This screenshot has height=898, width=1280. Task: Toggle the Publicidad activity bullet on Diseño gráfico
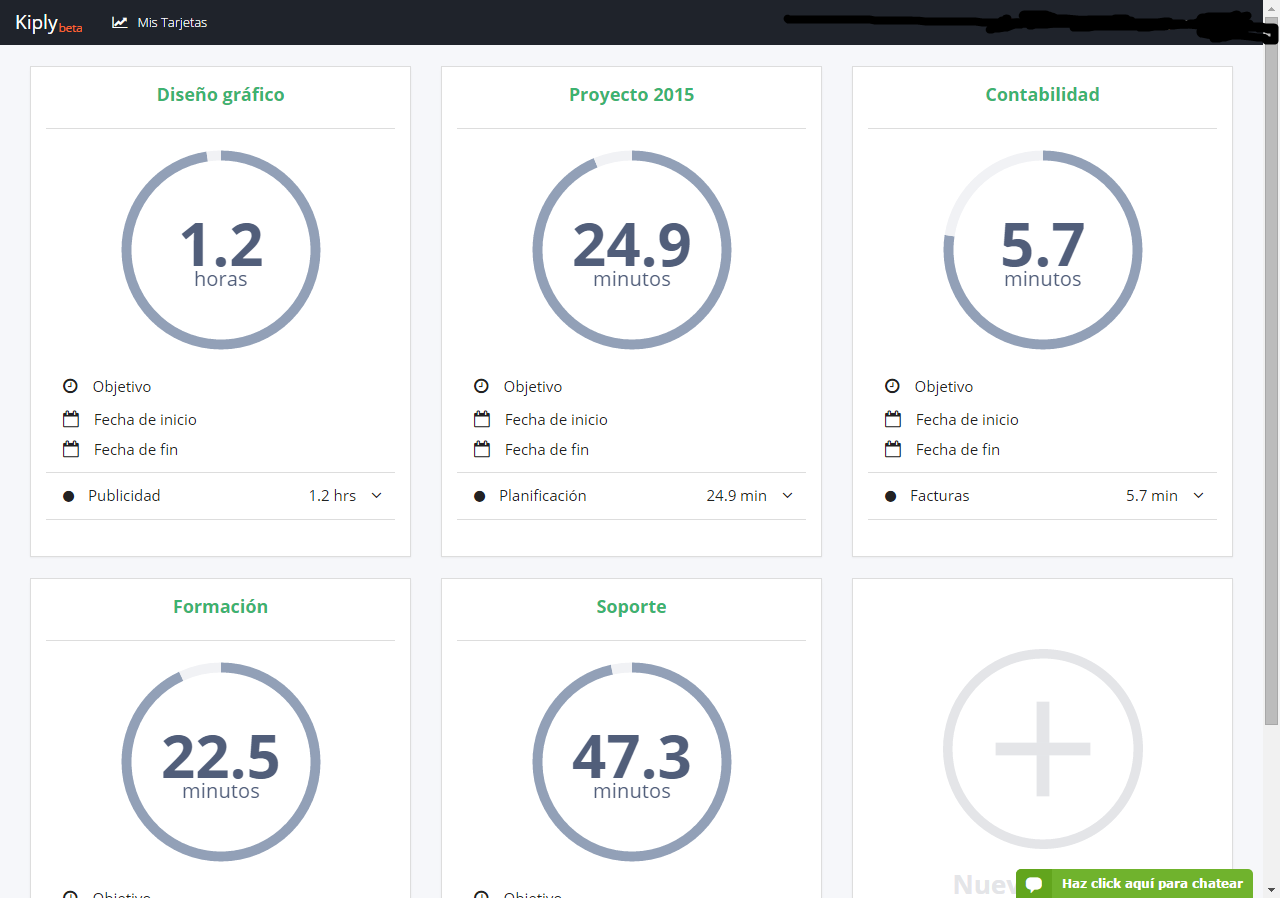pos(69,495)
